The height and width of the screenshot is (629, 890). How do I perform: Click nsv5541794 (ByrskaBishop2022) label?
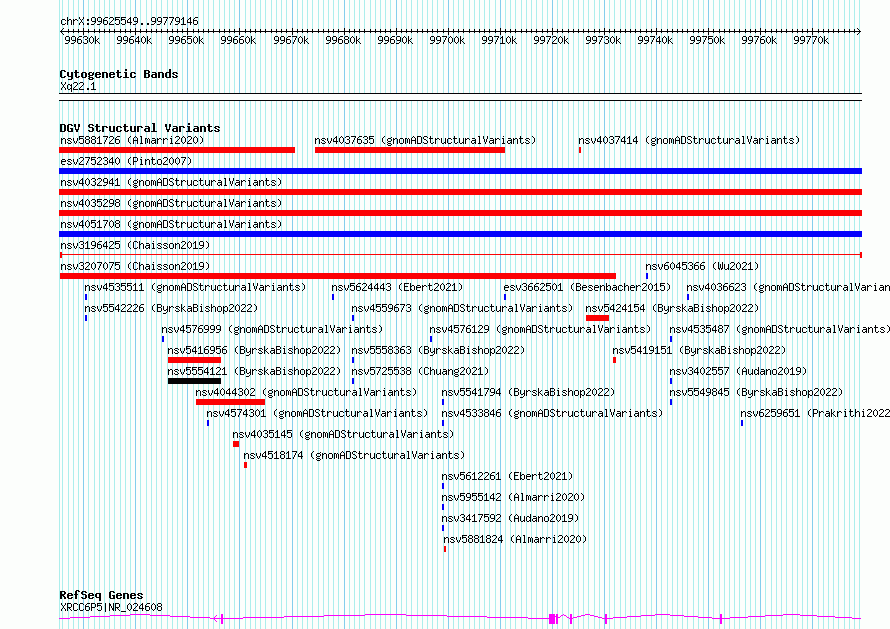click(528, 392)
